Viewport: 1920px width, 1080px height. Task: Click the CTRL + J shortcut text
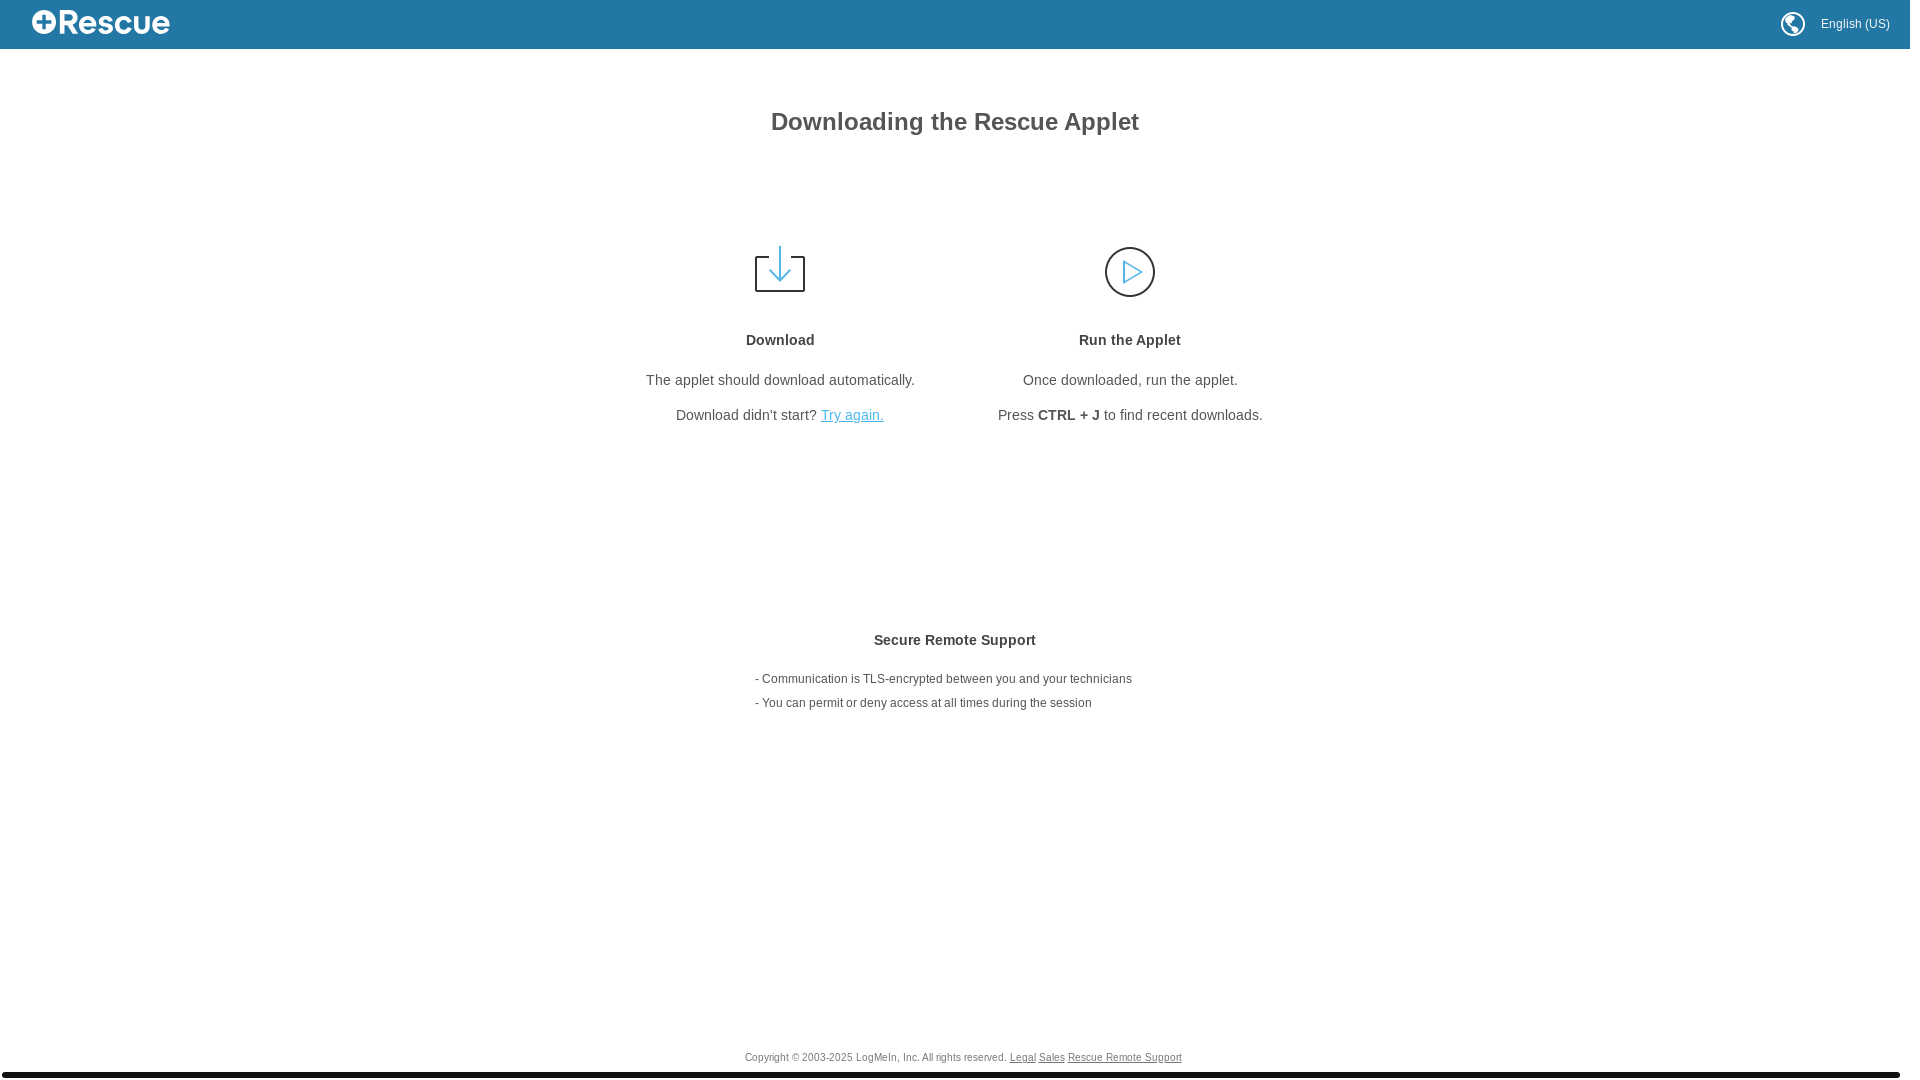pyautogui.click(x=1069, y=415)
